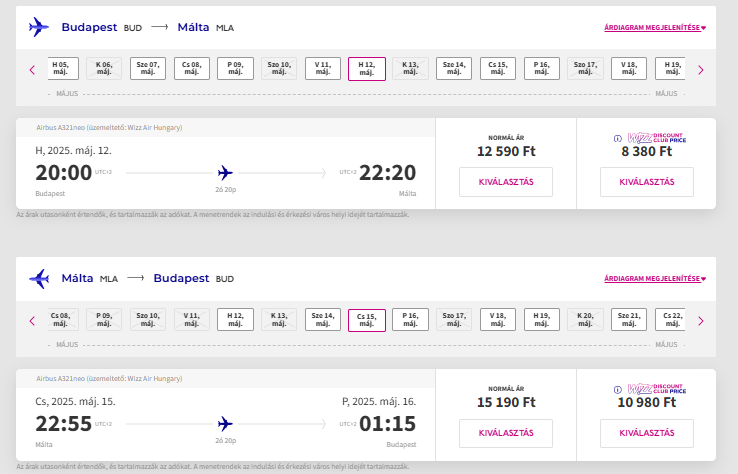
Task: Go to earlier dates in the Budapest–Málta date strip
Action: click(32, 70)
